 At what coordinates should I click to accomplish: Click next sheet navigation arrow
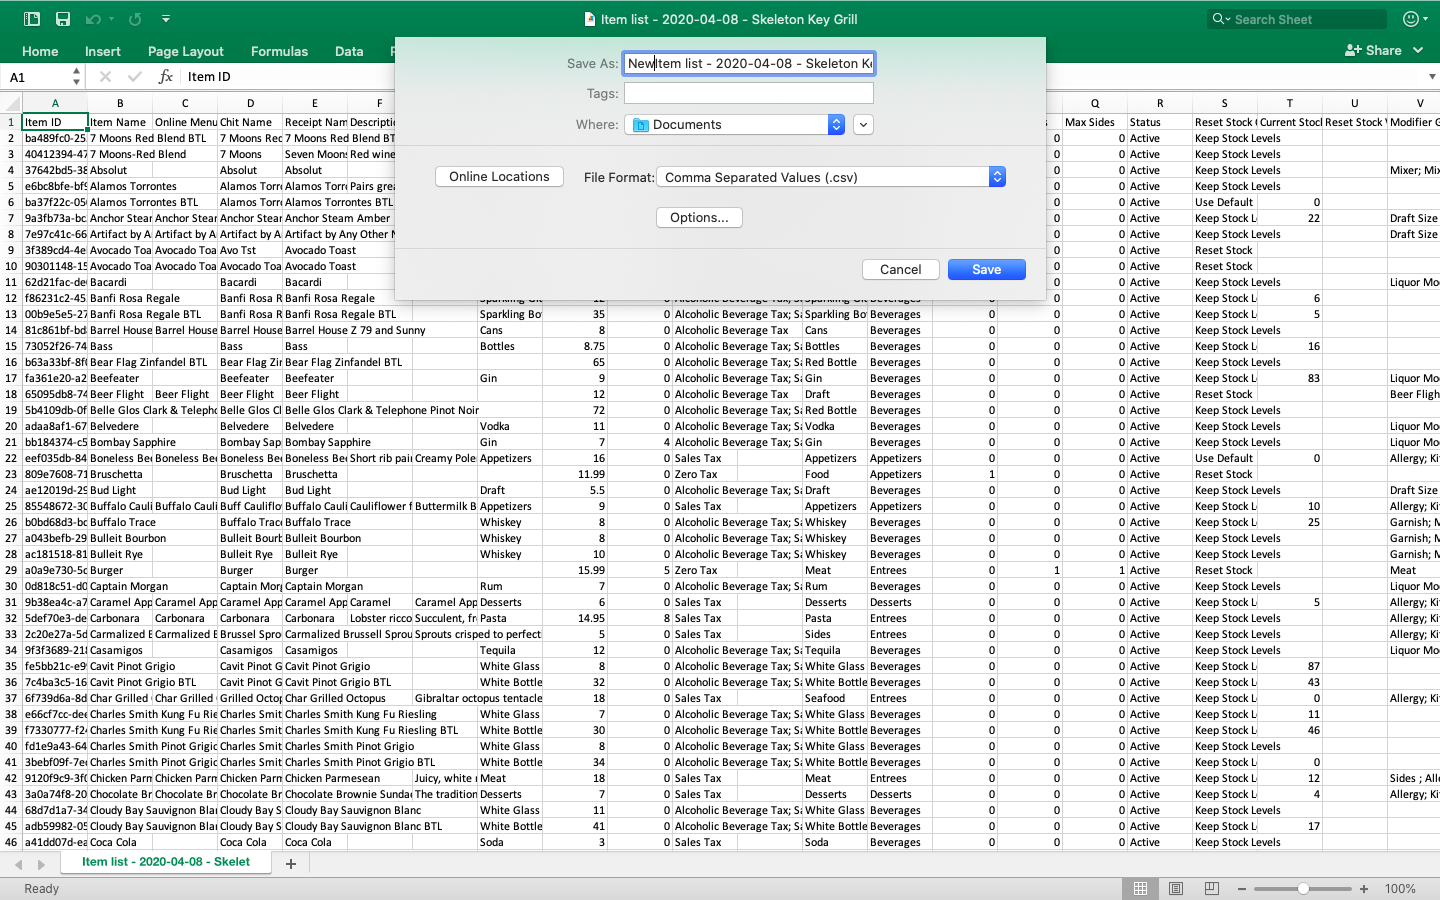coord(41,864)
